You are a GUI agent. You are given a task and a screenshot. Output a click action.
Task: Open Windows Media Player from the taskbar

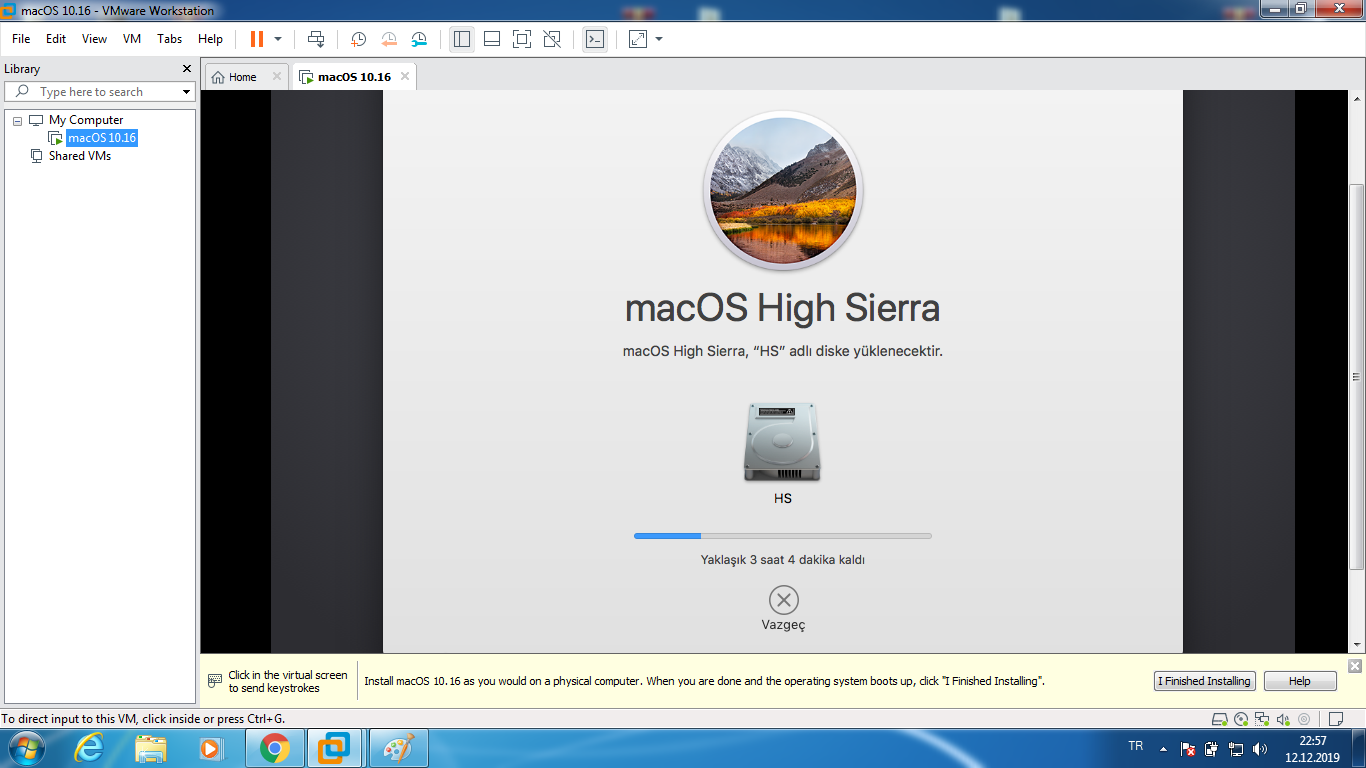[x=211, y=748]
